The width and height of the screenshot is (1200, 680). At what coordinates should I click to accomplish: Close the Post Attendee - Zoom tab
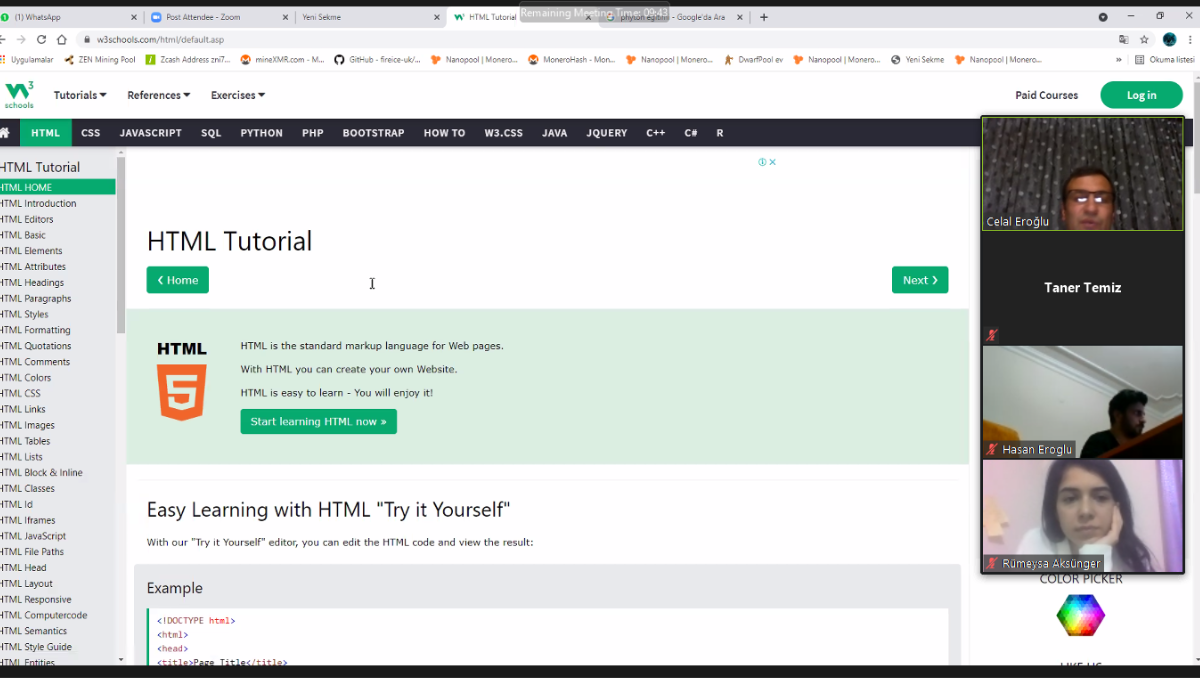pyautogui.click(x=286, y=17)
